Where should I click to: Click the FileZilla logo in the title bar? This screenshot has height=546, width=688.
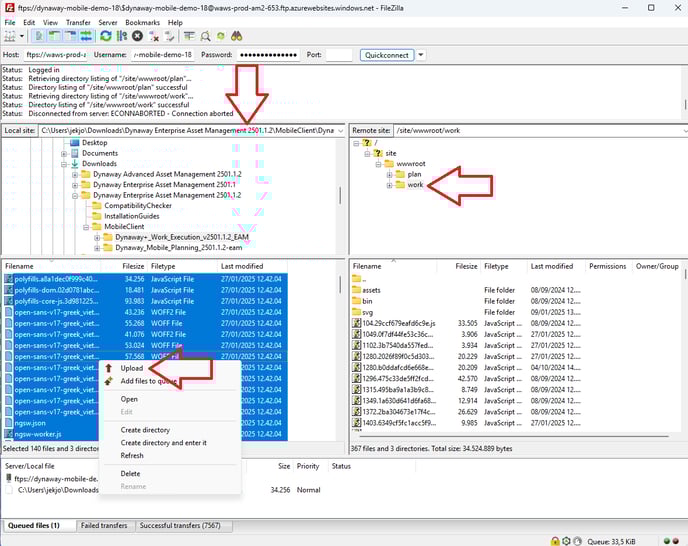(x=9, y=8)
